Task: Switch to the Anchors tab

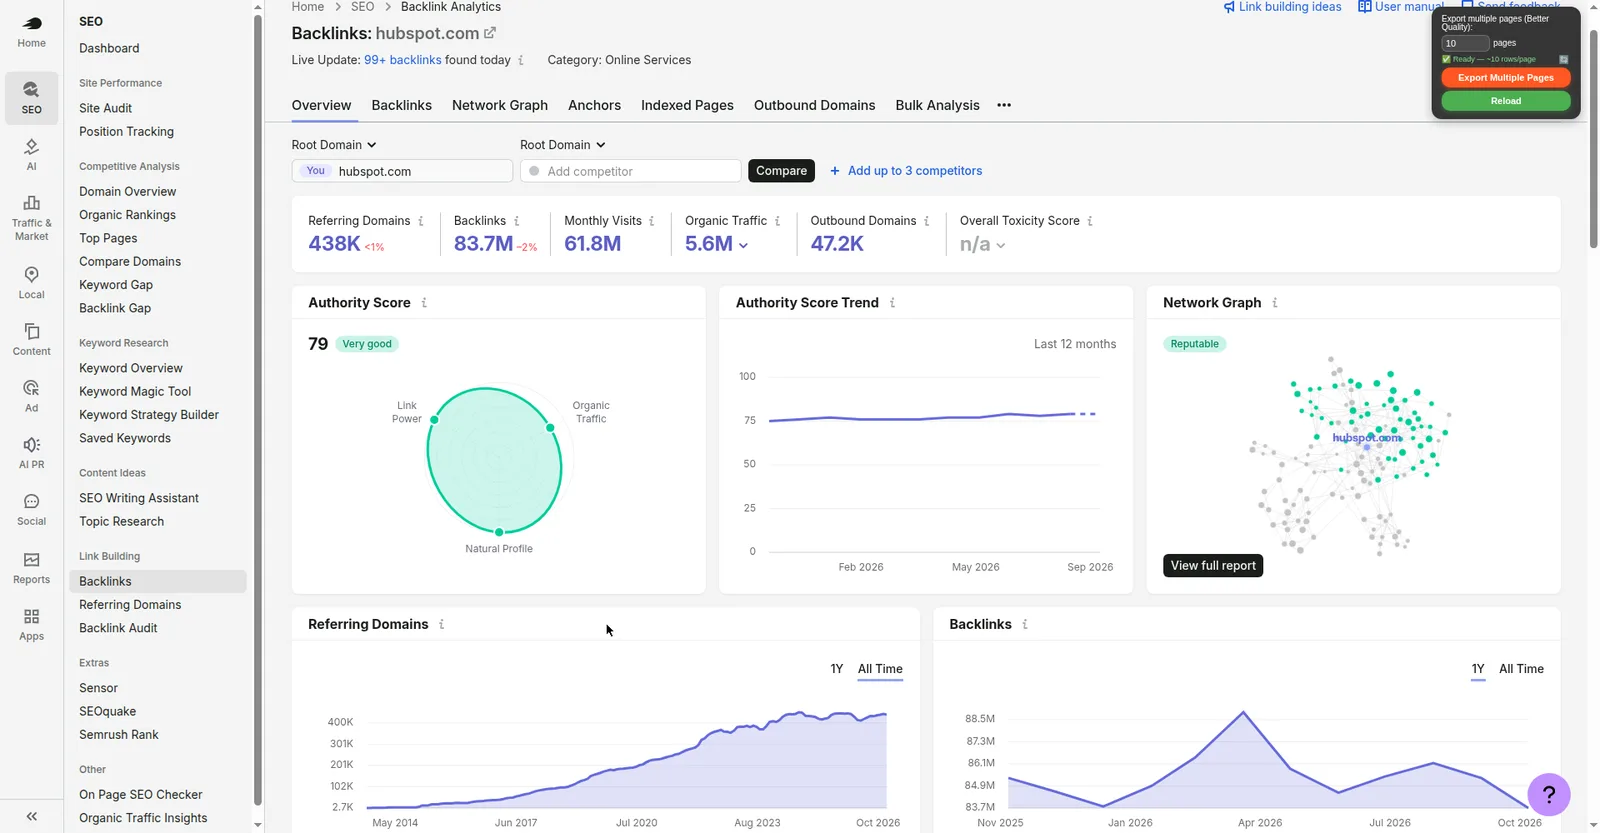Action: click(x=594, y=105)
